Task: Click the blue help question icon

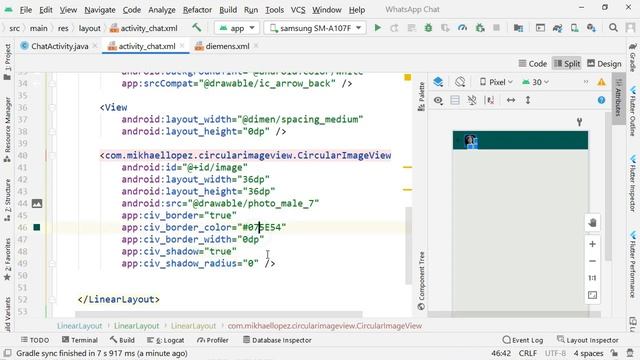Action: (601, 100)
